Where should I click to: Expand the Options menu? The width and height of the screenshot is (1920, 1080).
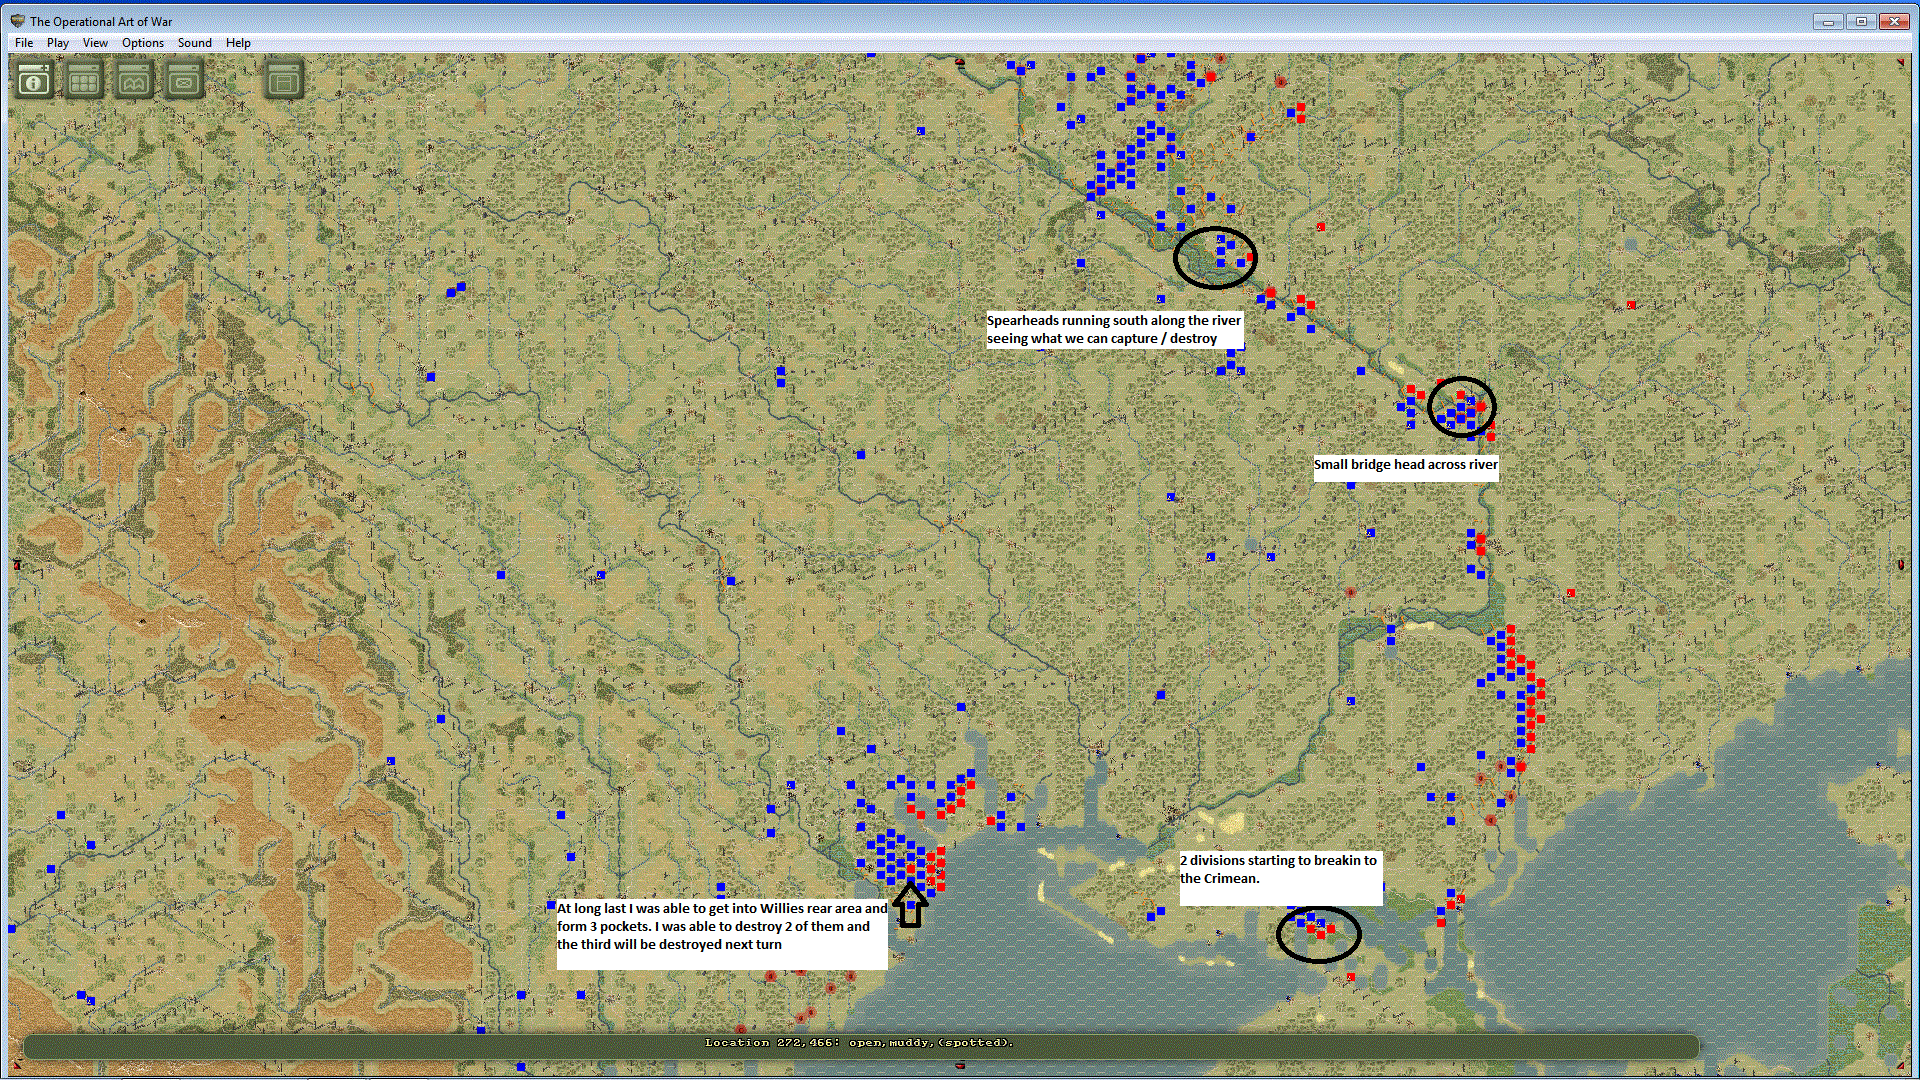click(x=143, y=43)
